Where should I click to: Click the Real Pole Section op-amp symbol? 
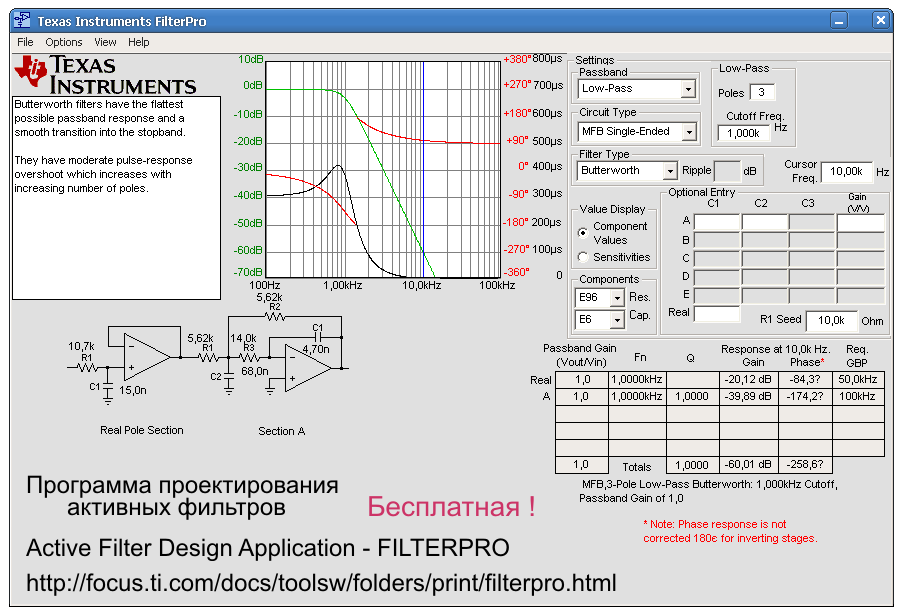pyautogui.click(x=143, y=357)
